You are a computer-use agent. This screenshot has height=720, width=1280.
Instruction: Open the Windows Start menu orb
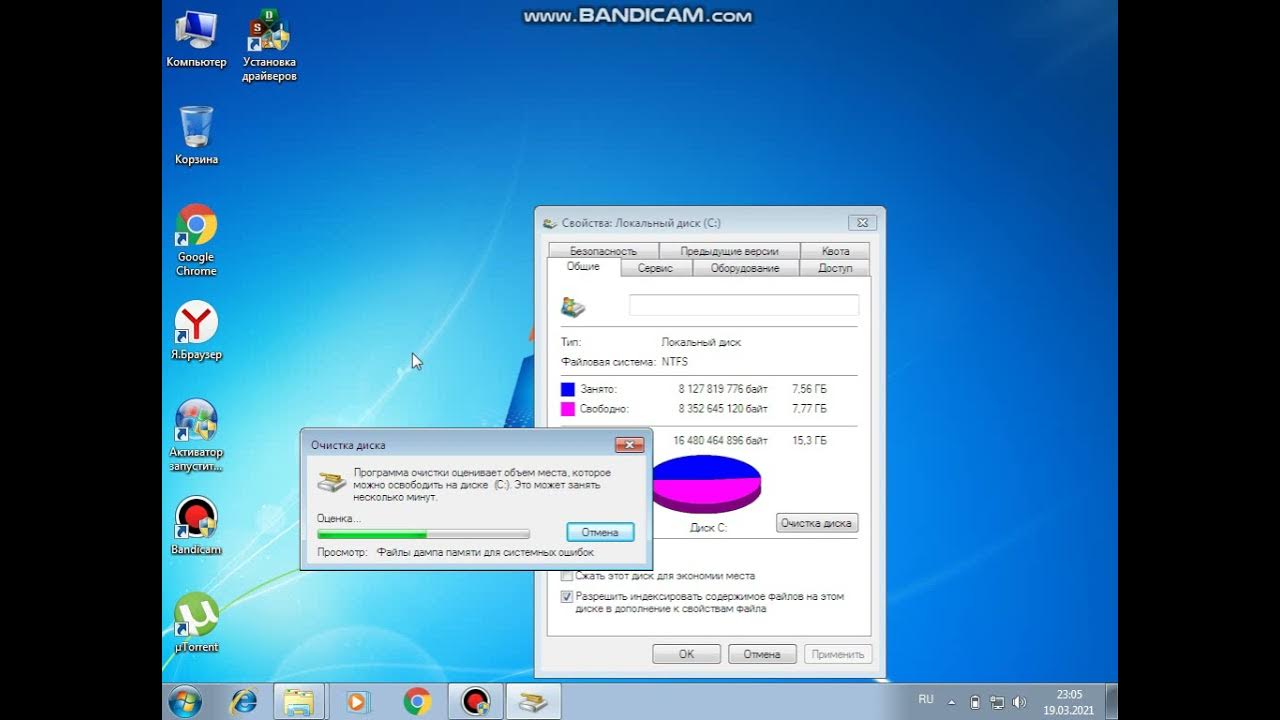(186, 702)
